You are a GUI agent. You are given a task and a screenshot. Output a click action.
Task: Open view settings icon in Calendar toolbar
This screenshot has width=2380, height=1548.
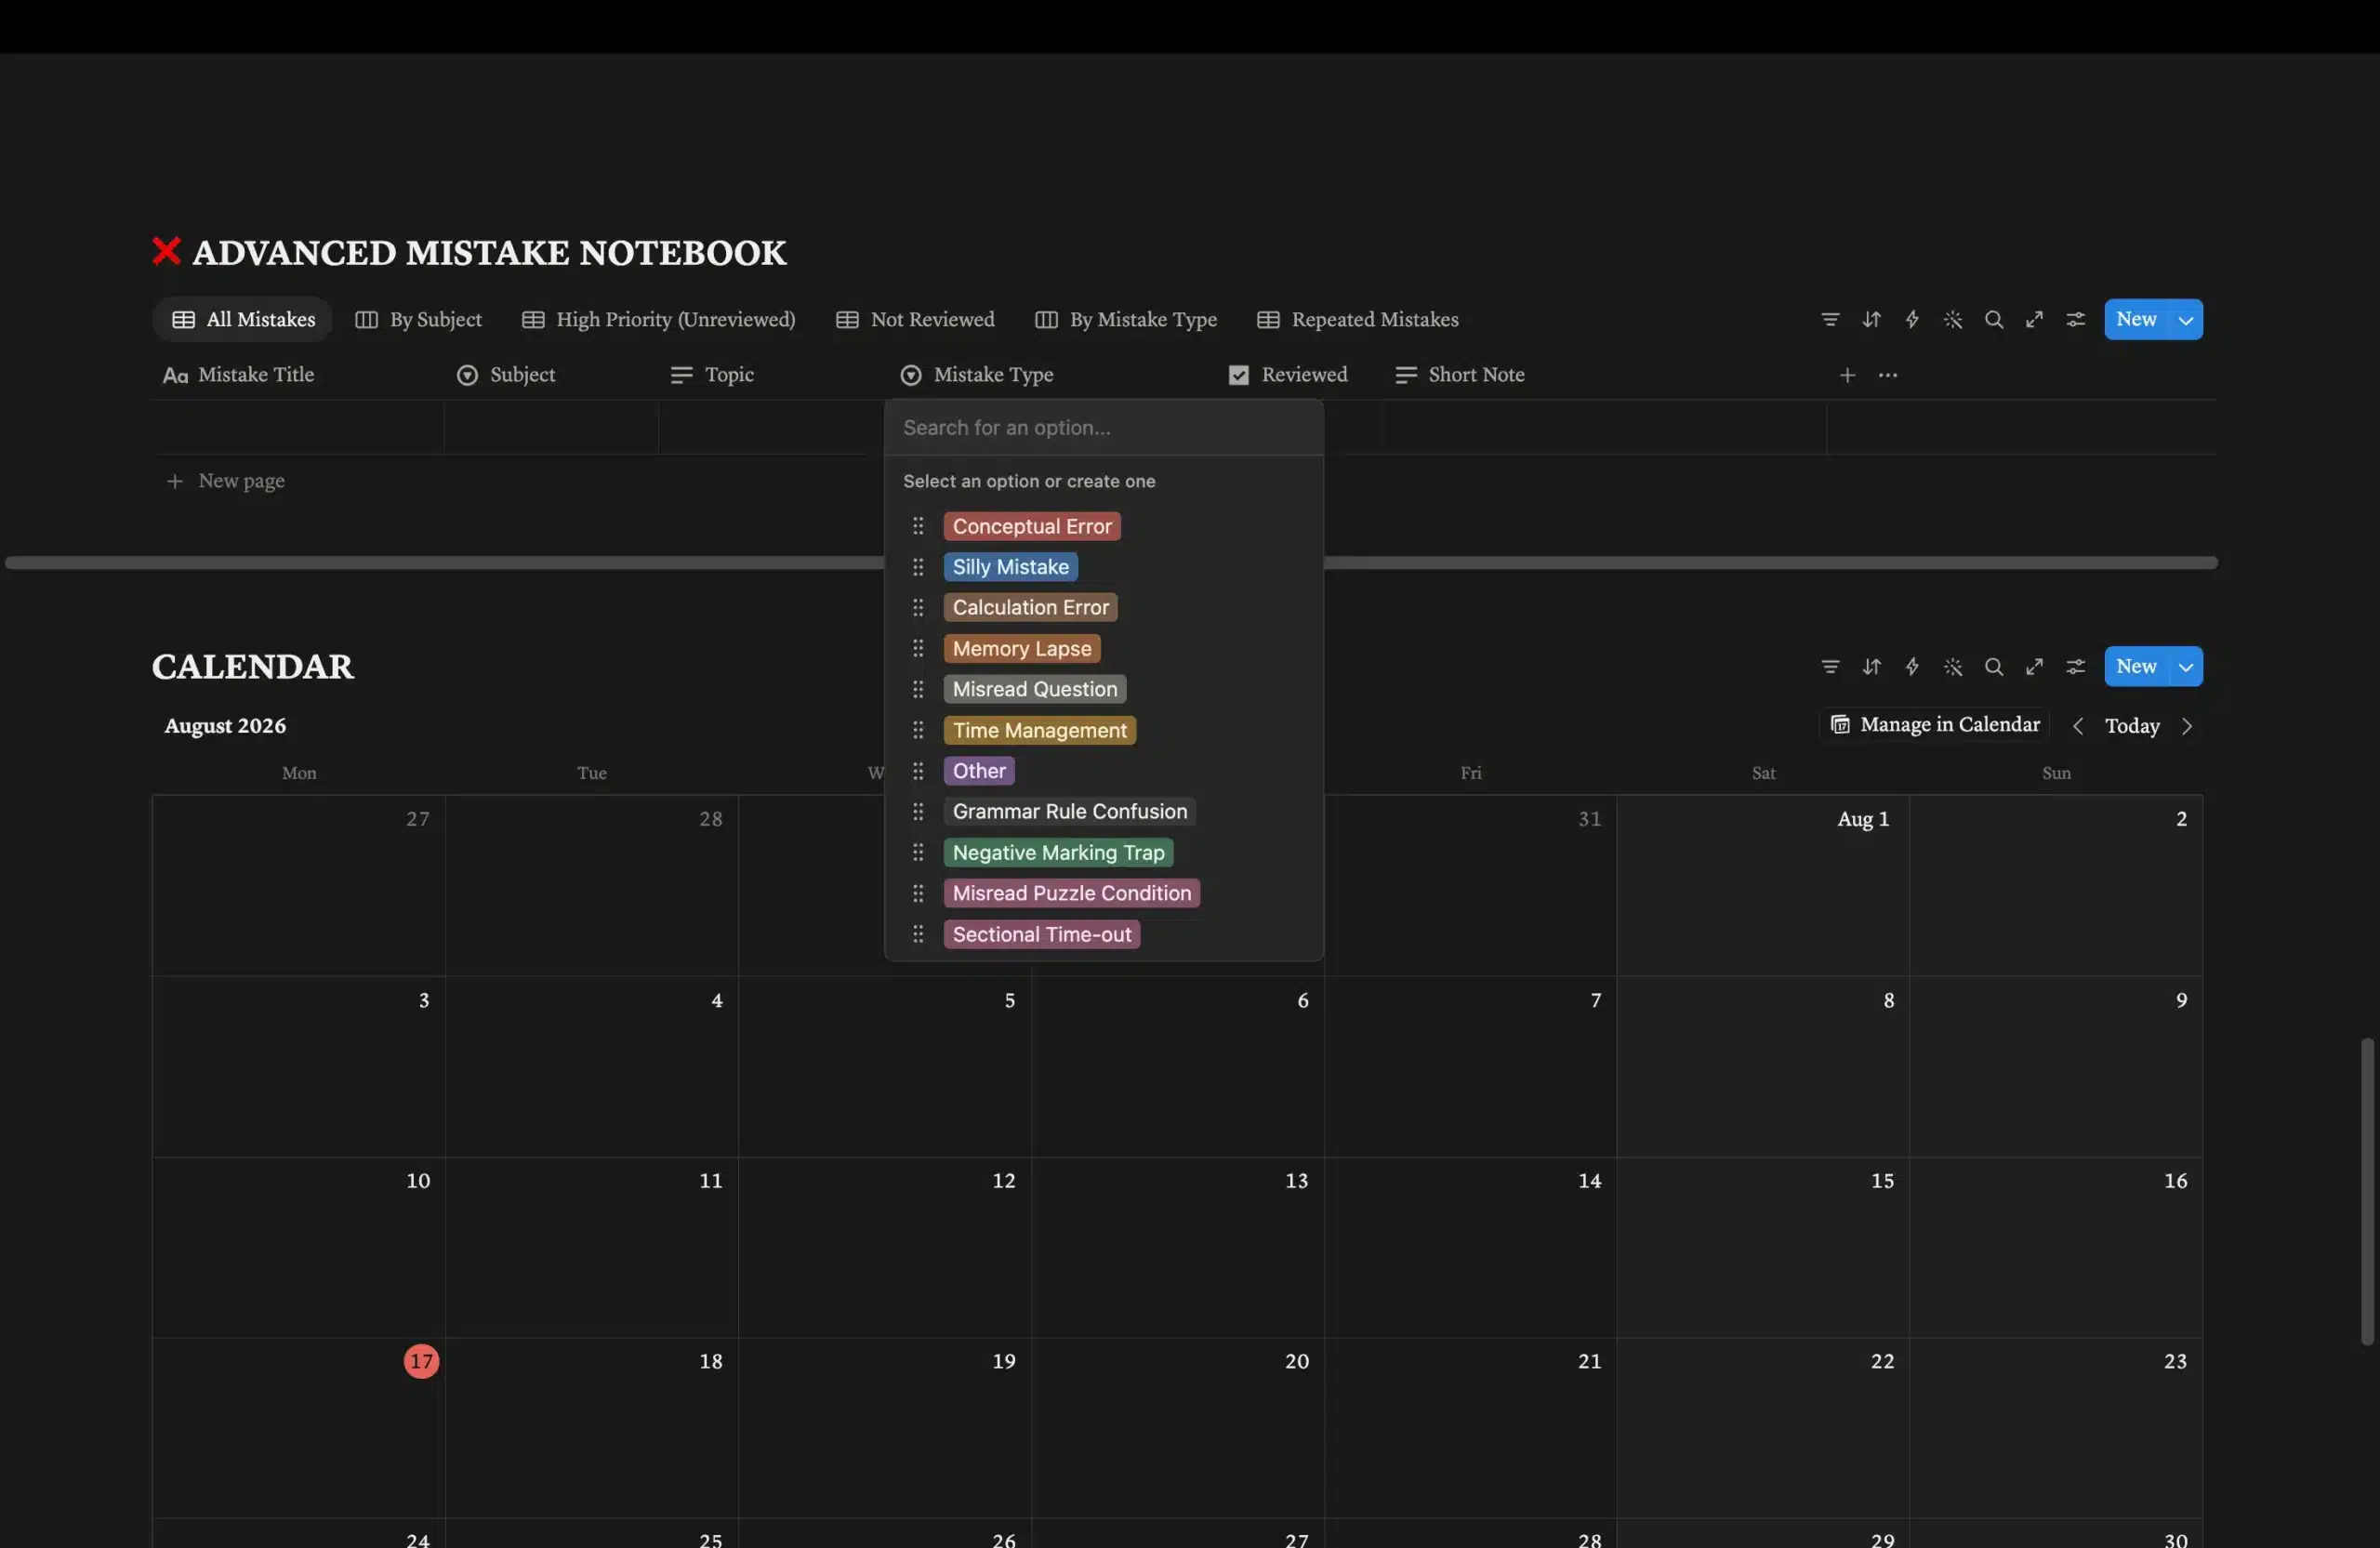pyautogui.click(x=2075, y=667)
